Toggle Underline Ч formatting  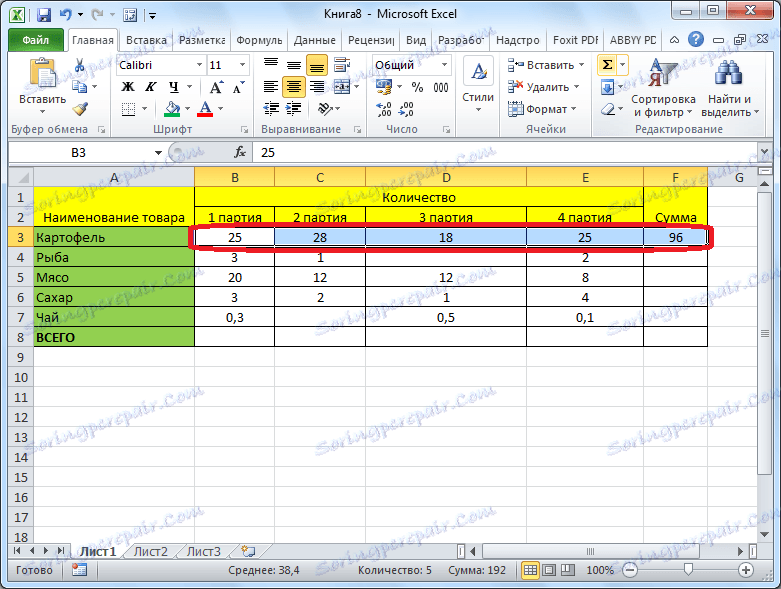[x=173, y=87]
